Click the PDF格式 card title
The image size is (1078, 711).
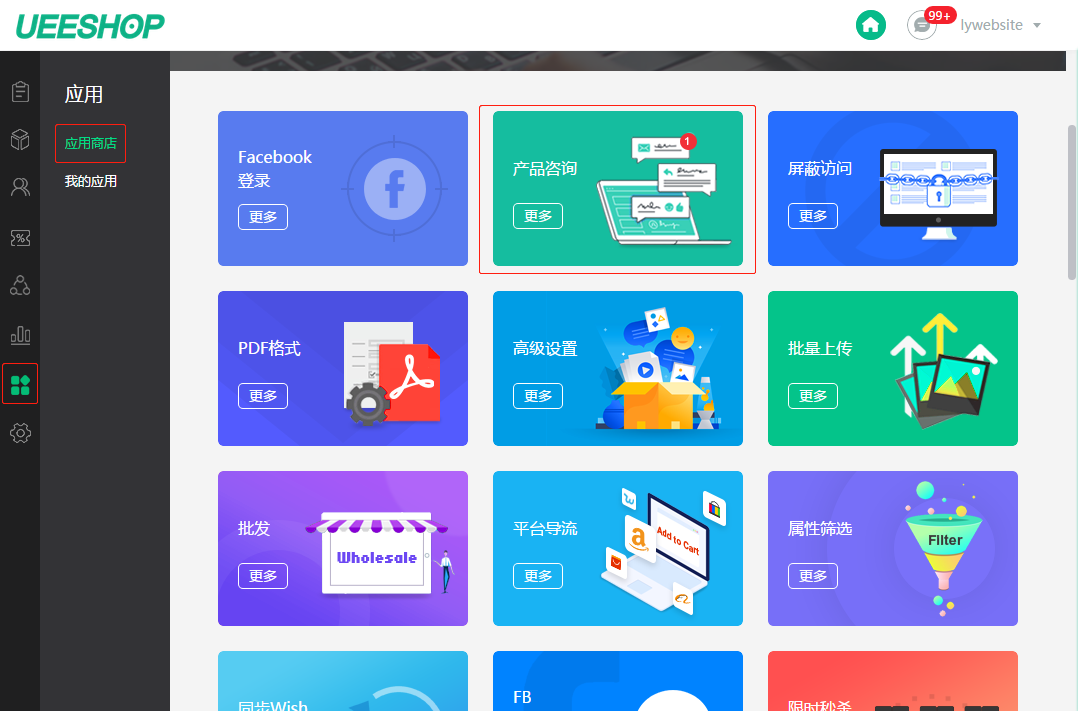pos(270,349)
